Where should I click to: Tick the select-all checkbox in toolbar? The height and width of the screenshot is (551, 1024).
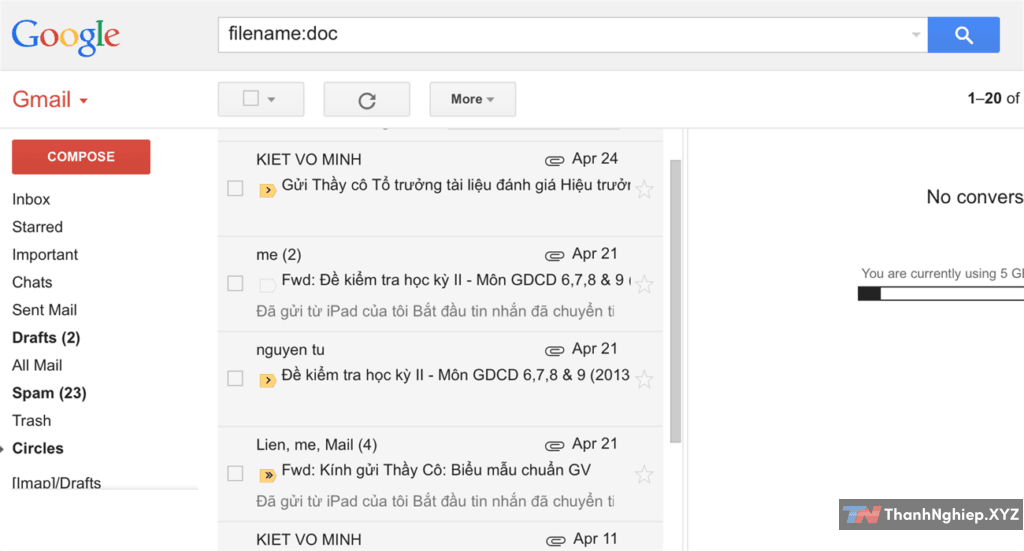pyautogui.click(x=251, y=98)
